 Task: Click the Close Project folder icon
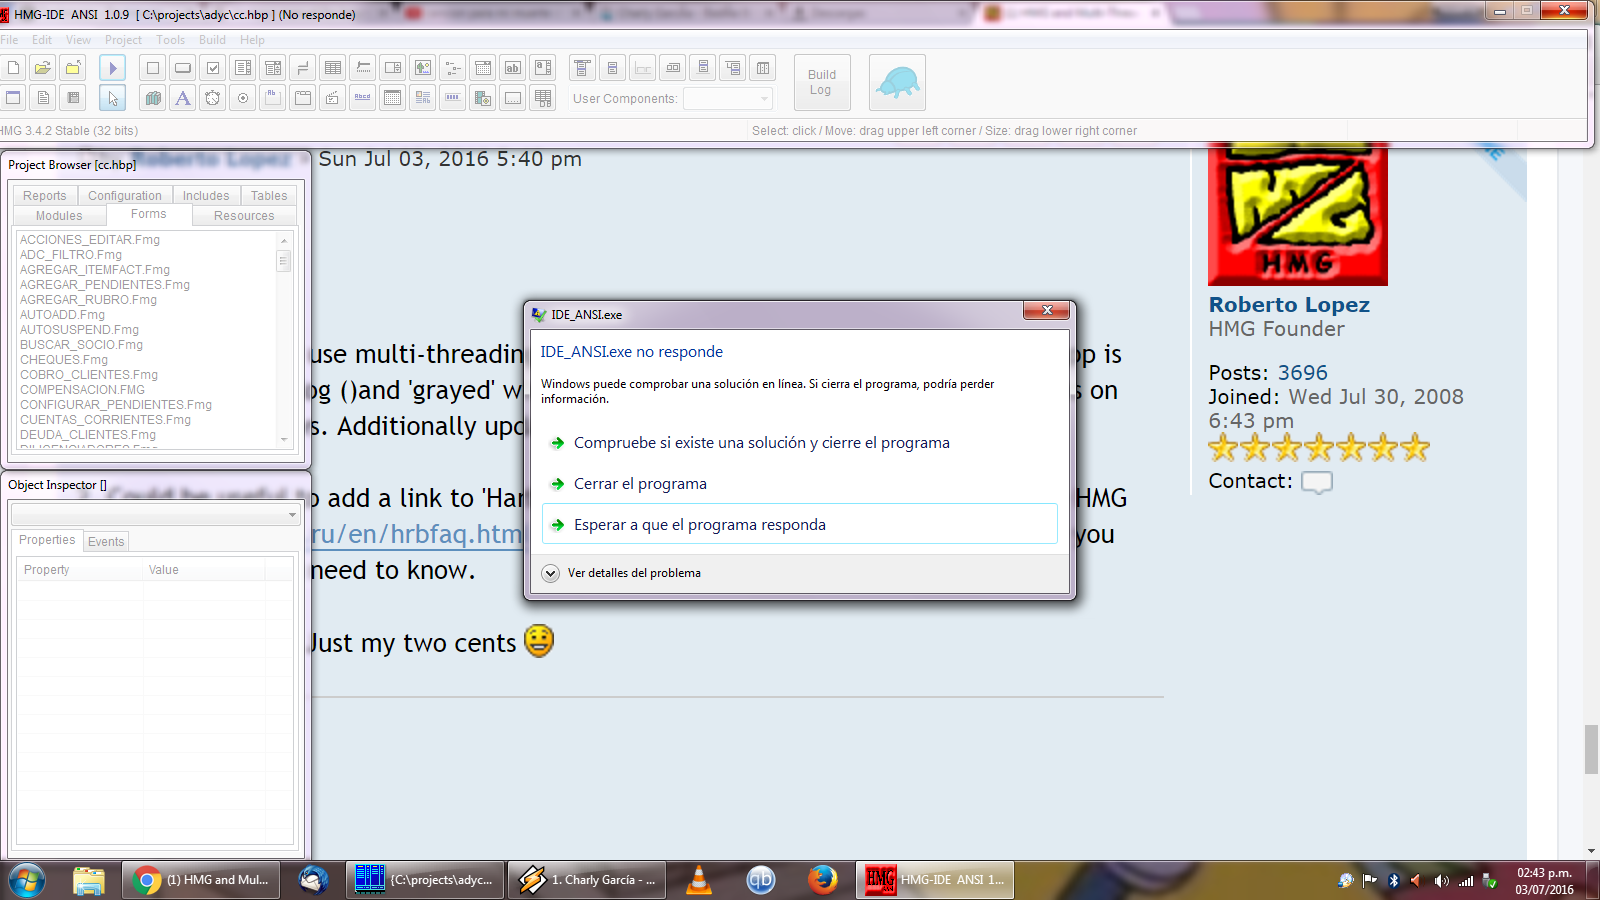(x=73, y=68)
